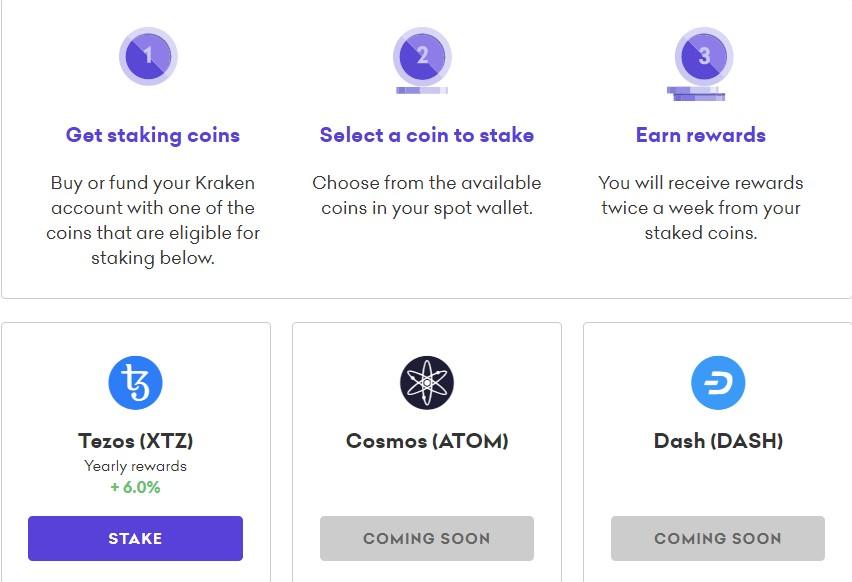
Task: Click the Yearly rewards label under Tezos
Action: [x=135, y=466]
